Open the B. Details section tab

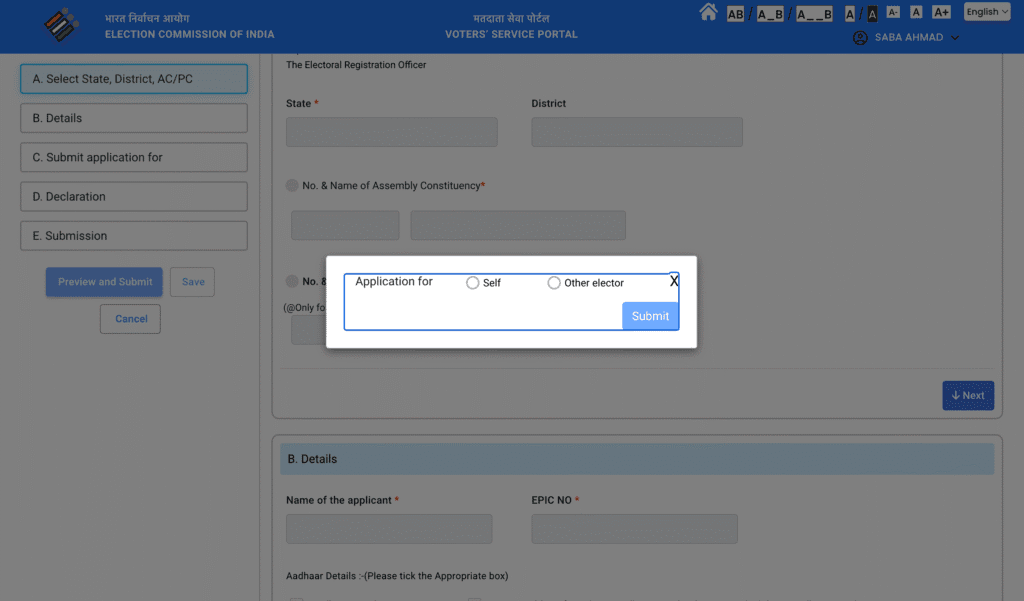133,118
